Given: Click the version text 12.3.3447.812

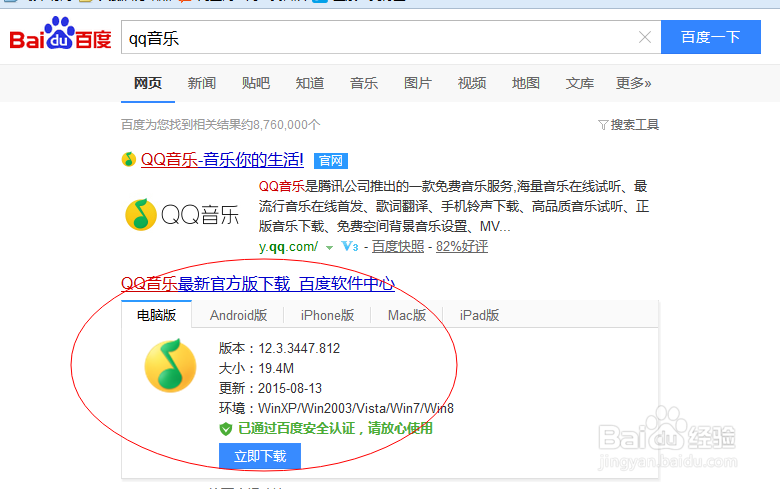Looking at the screenshot, I should pyautogui.click(x=299, y=348).
